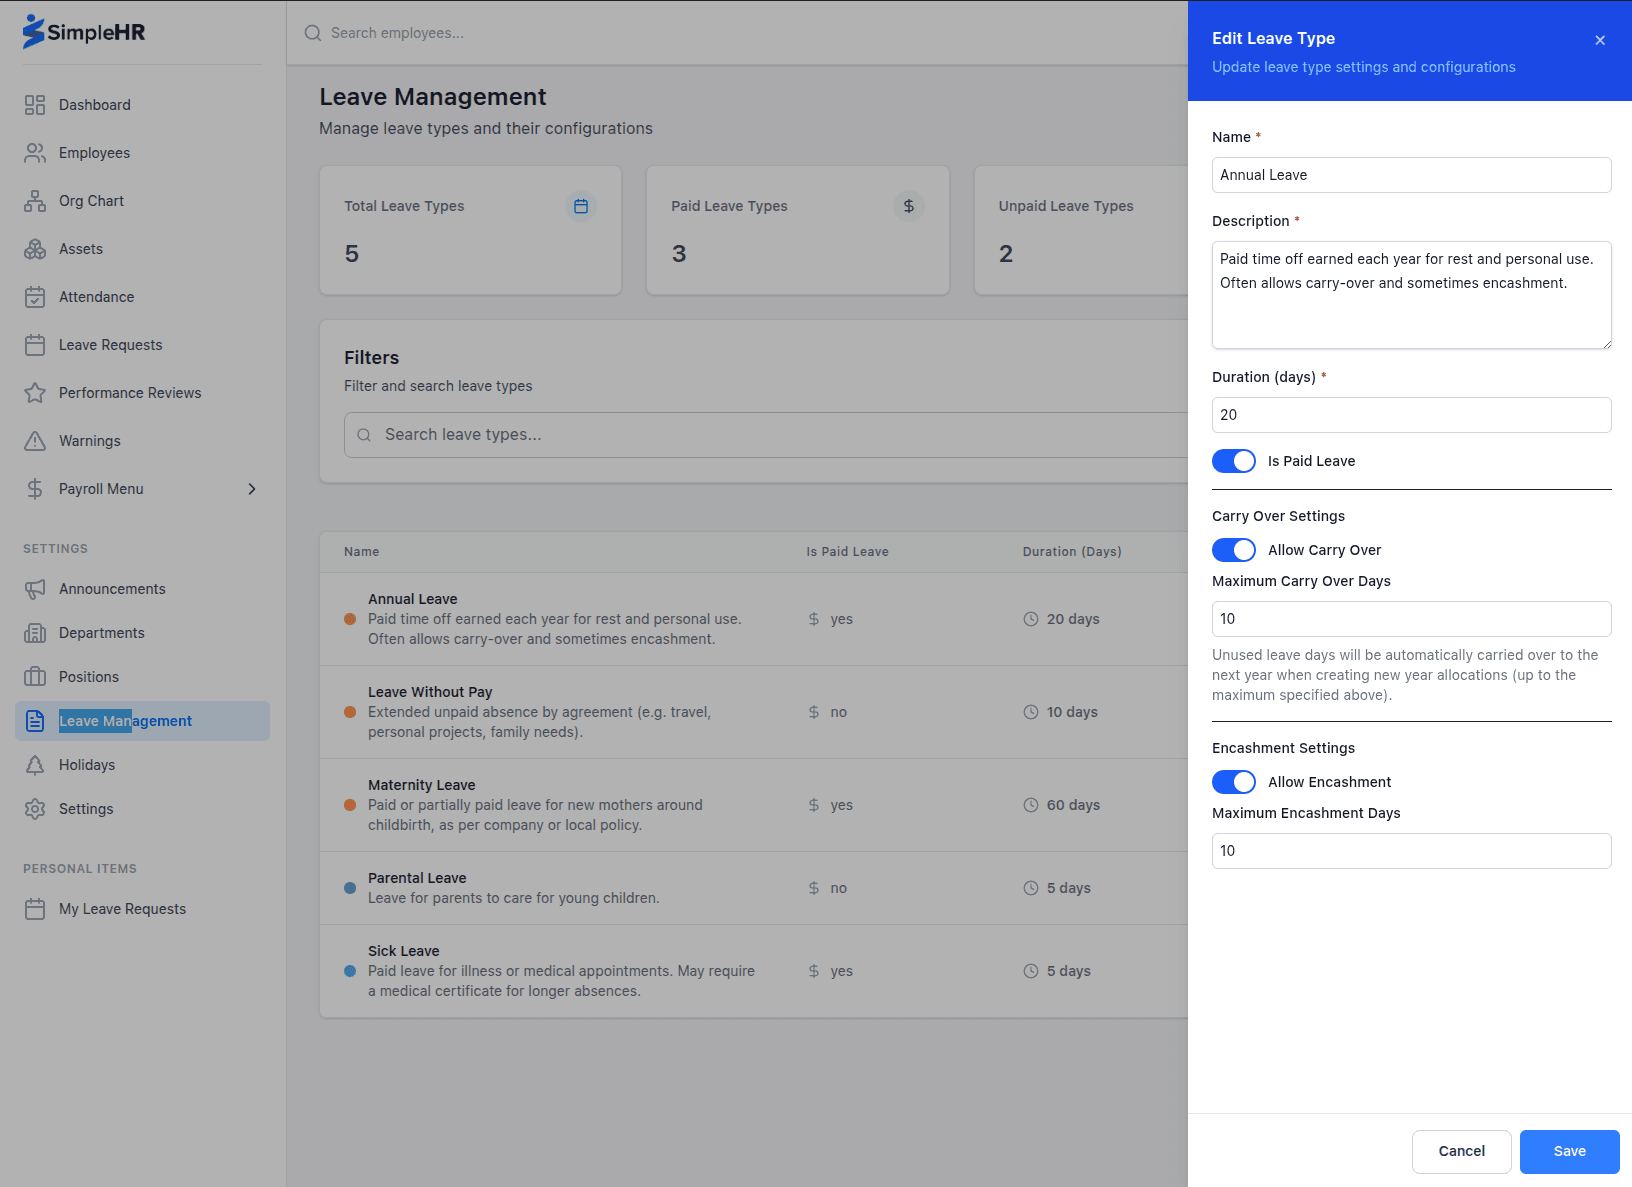The width and height of the screenshot is (1632, 1187).
Task: Click the calendar icon on Total Leave Types card
Action: (x=581, y=205)
